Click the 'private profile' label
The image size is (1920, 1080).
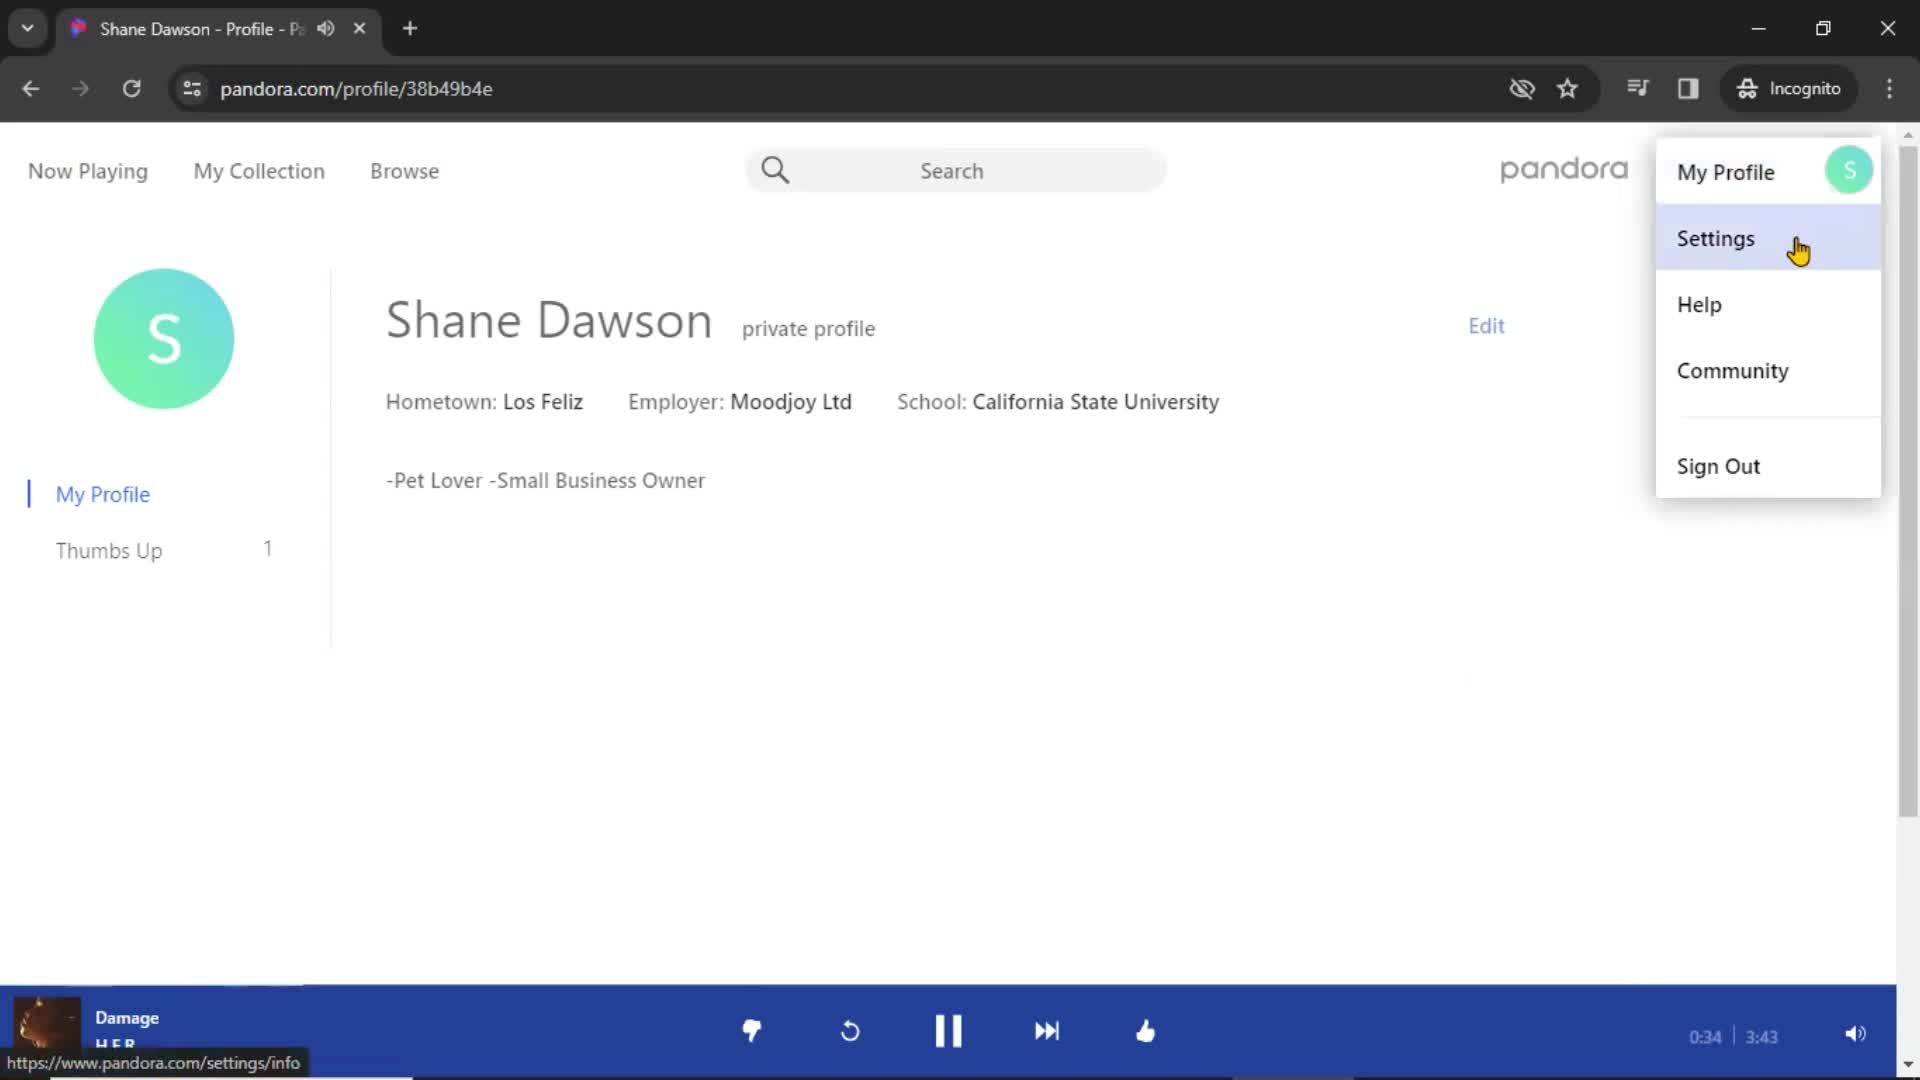click(x=808, y=328)
